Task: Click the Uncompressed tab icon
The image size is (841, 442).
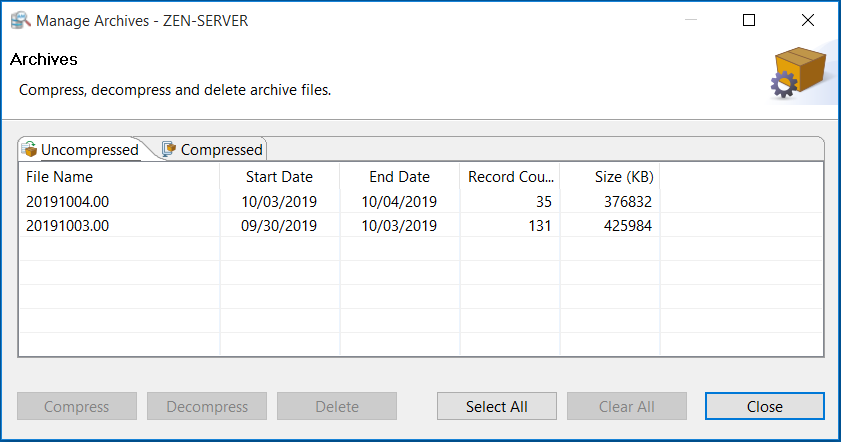Action: (x=30, y=149)
